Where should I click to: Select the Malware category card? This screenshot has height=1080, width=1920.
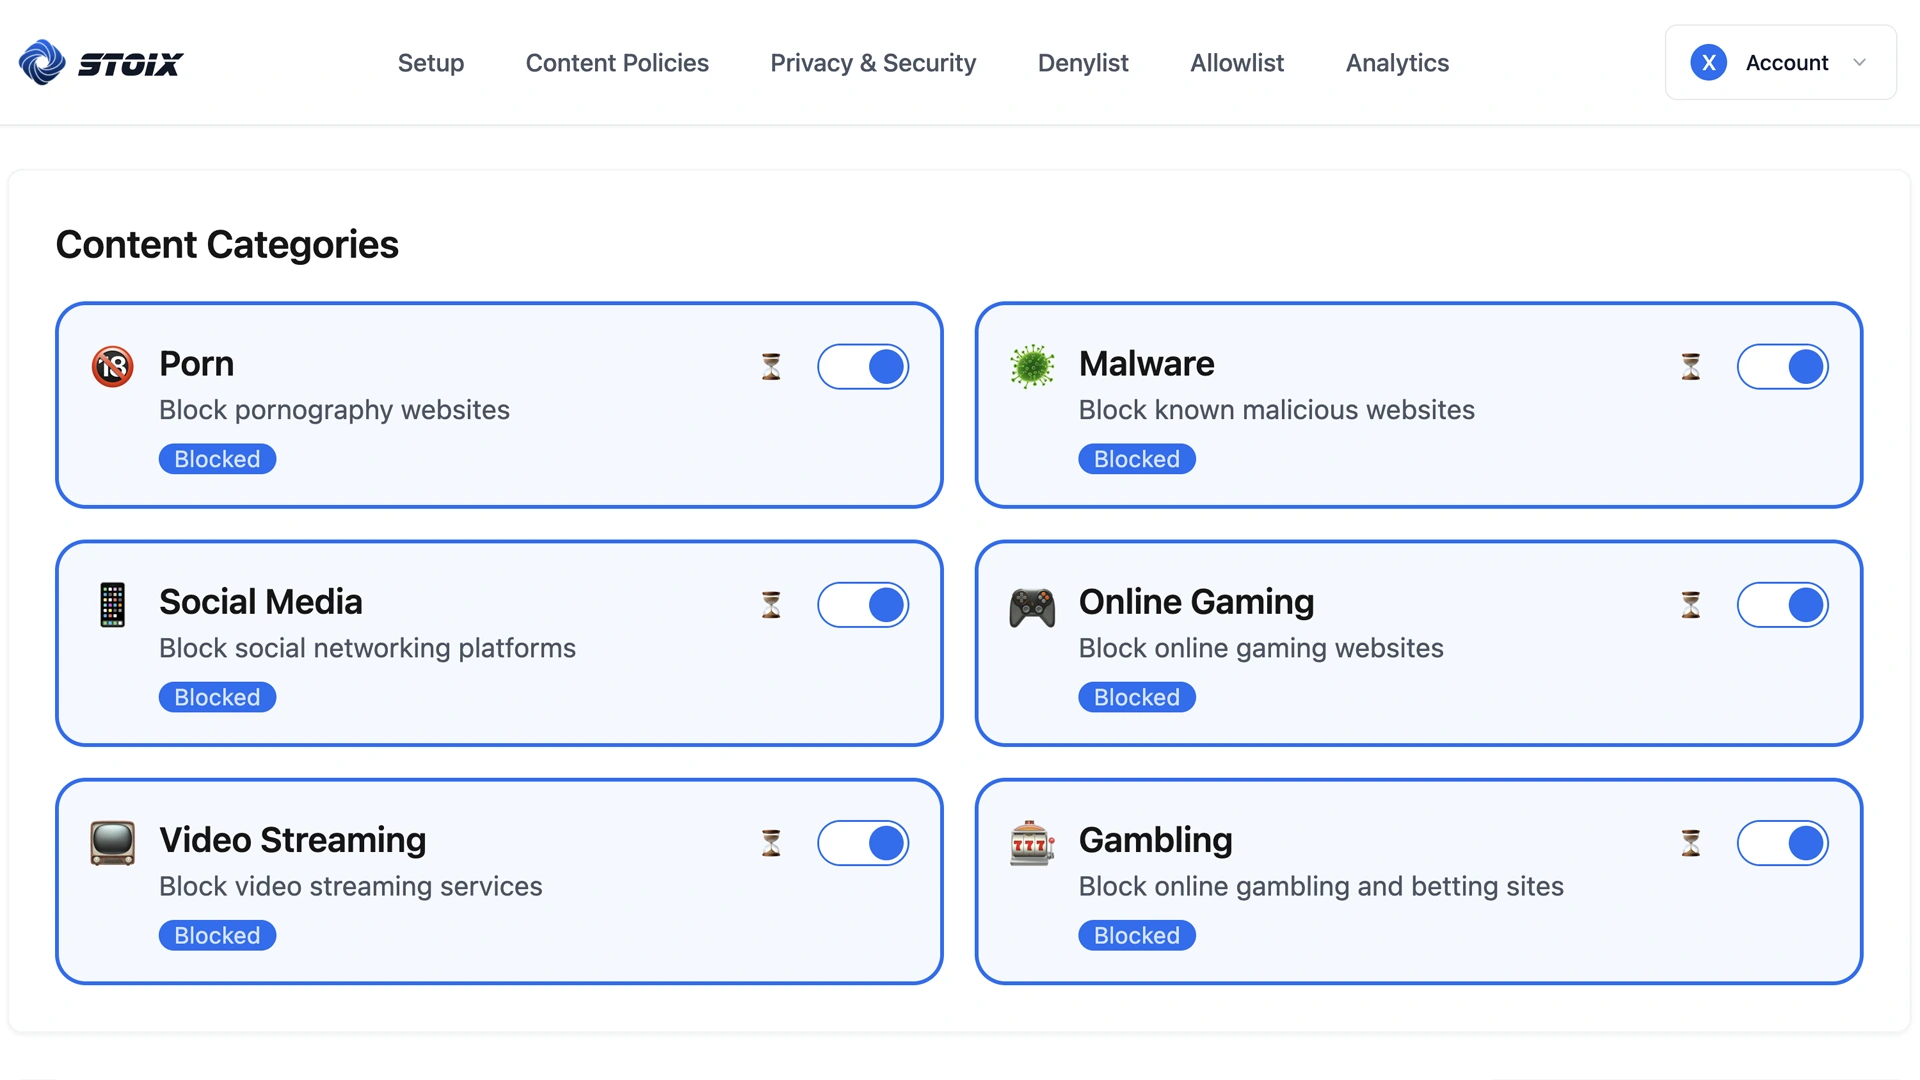[x=1419, y=404]
